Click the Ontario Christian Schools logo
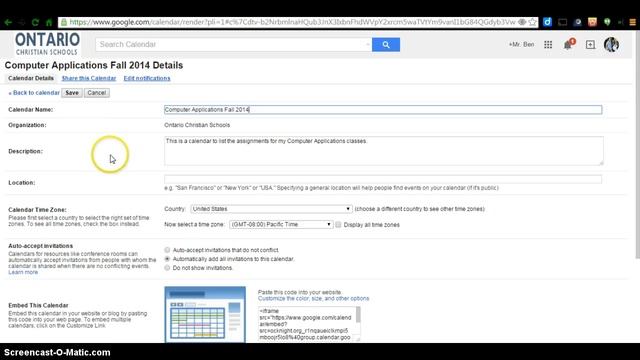 (x=47, y=44)
